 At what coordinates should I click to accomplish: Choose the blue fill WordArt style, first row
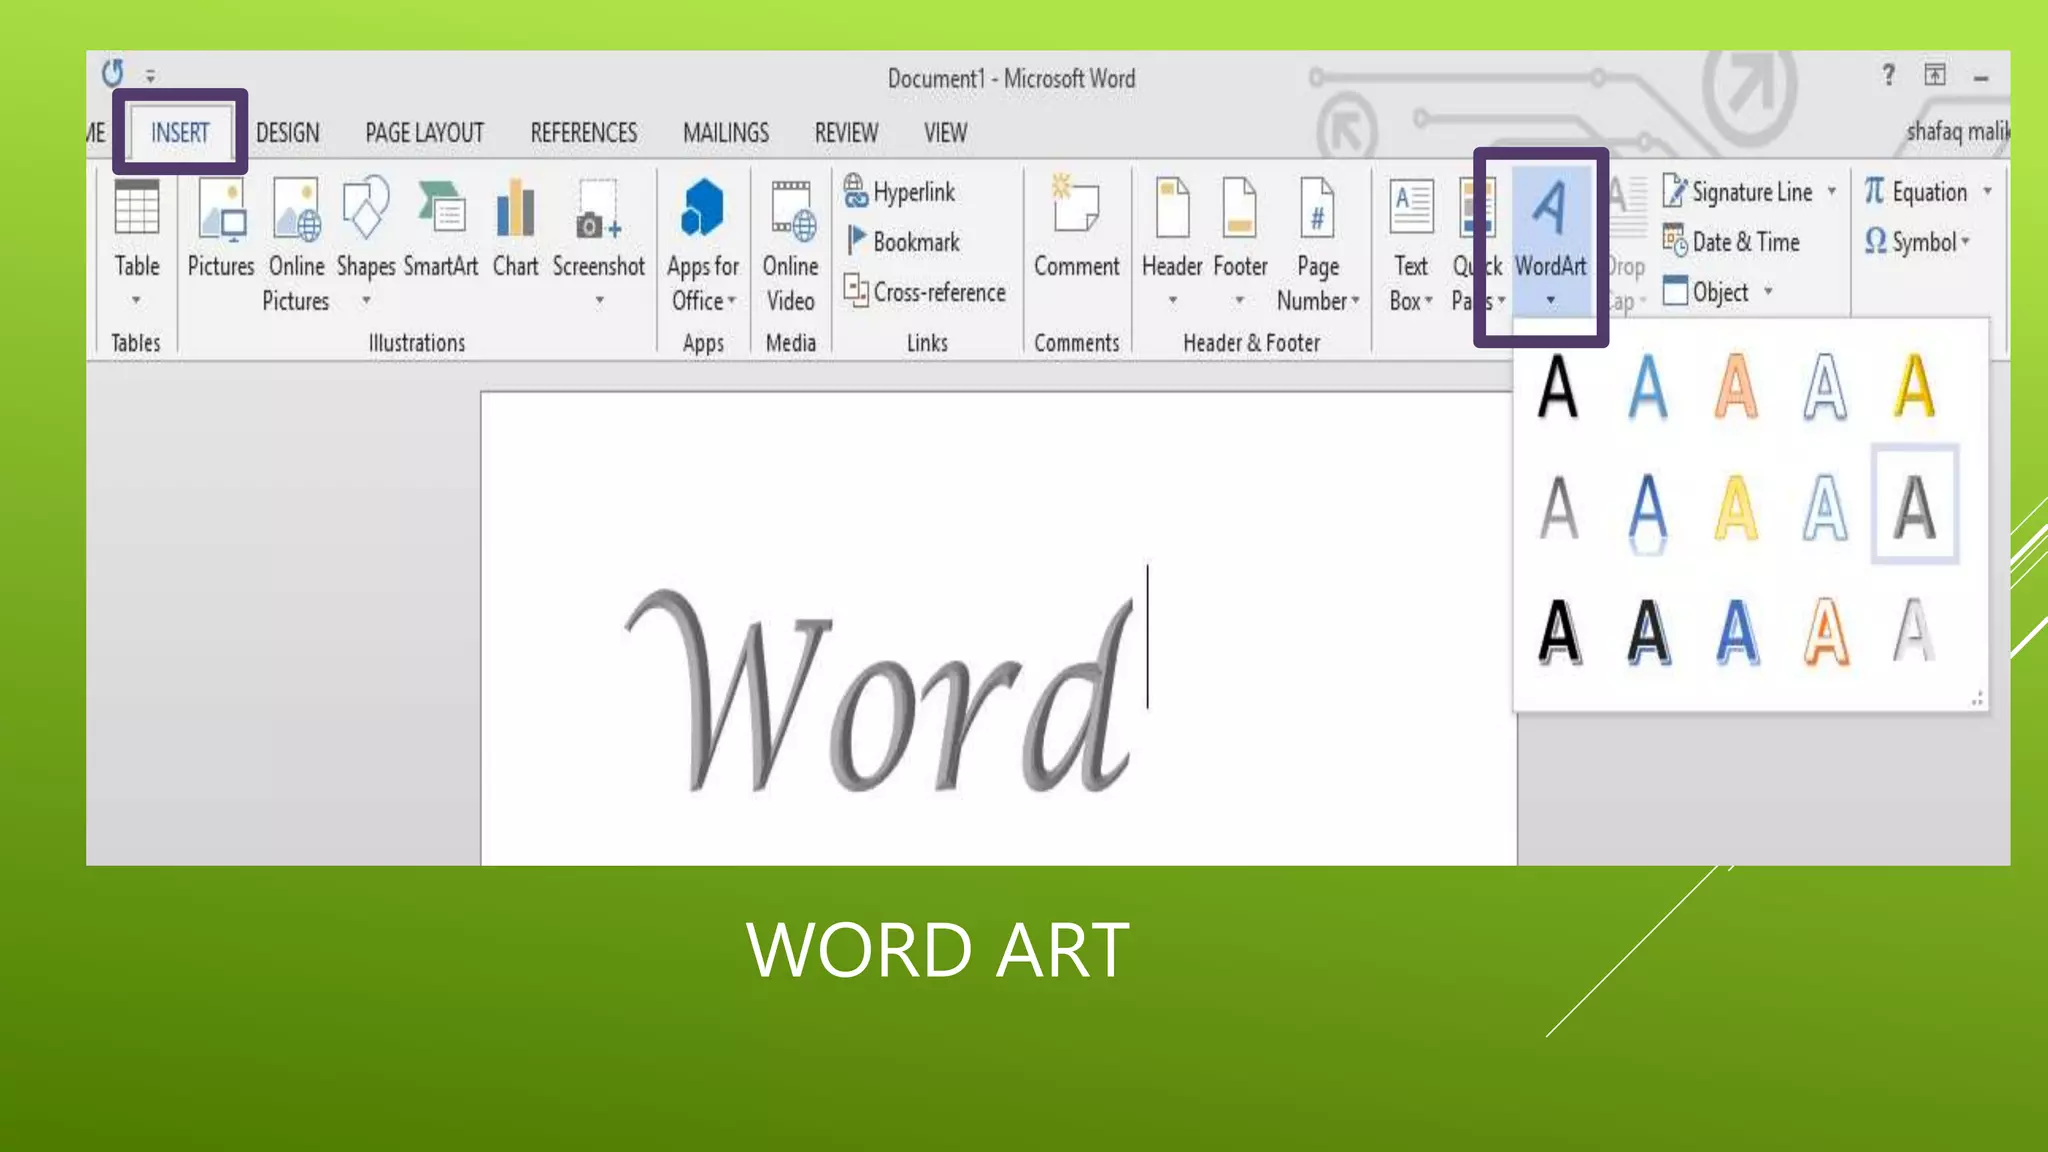pos(1647,386)
